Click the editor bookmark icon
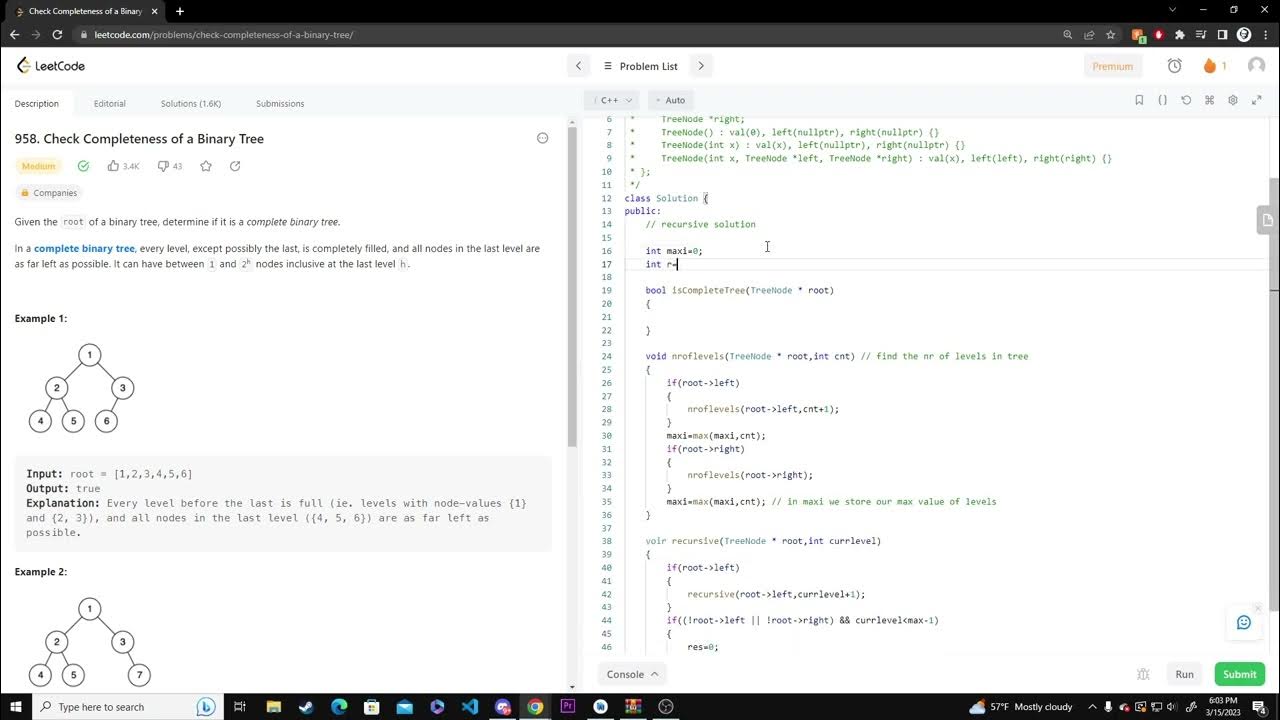The height and width of the screenshot is (720, 1280). [1139, 100]
